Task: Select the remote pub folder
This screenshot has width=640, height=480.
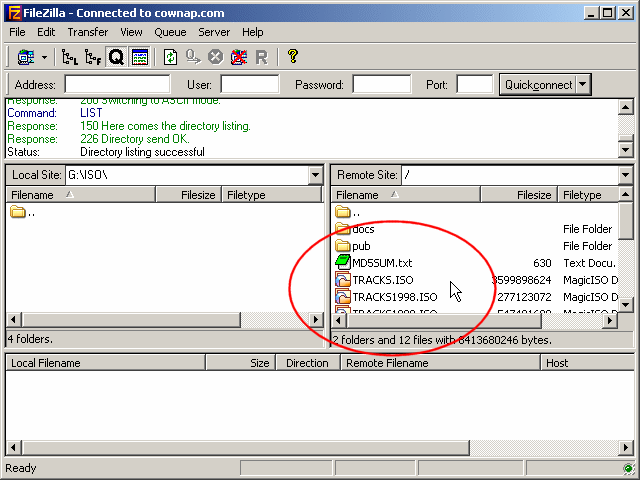Action: pos(361,246)
